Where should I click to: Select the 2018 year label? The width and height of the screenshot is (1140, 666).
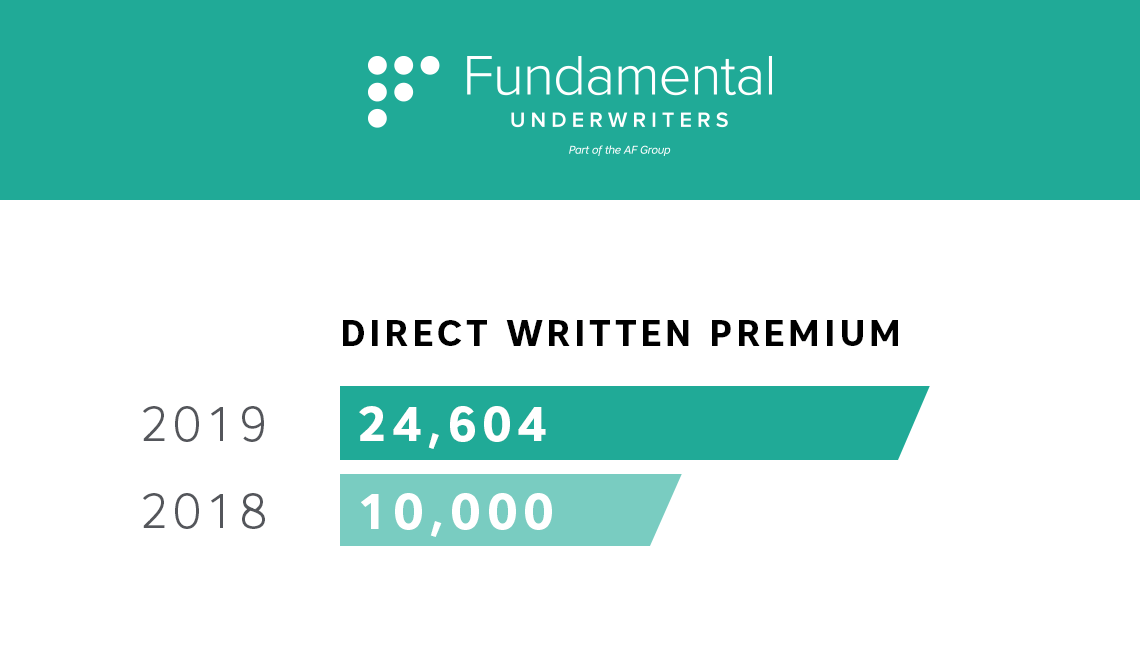click(204, 511)
